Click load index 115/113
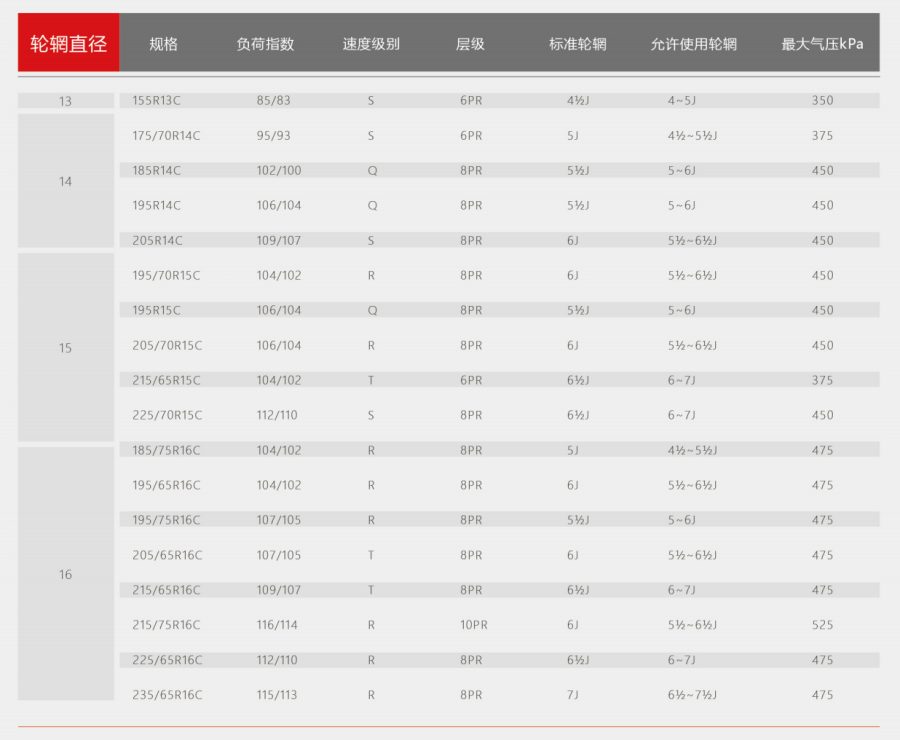Screen dimensions: 900x740 click(x=277, y=695)
